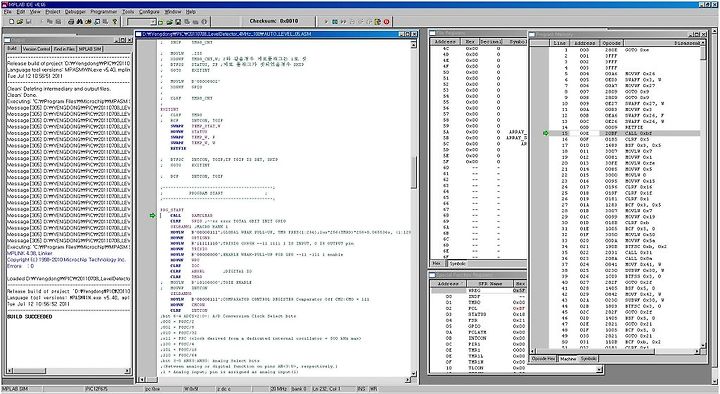Click scroll down arrow of source editor
Image resolution: width=720 pixels, height=394 pixels.
click(x=413, y=373)
